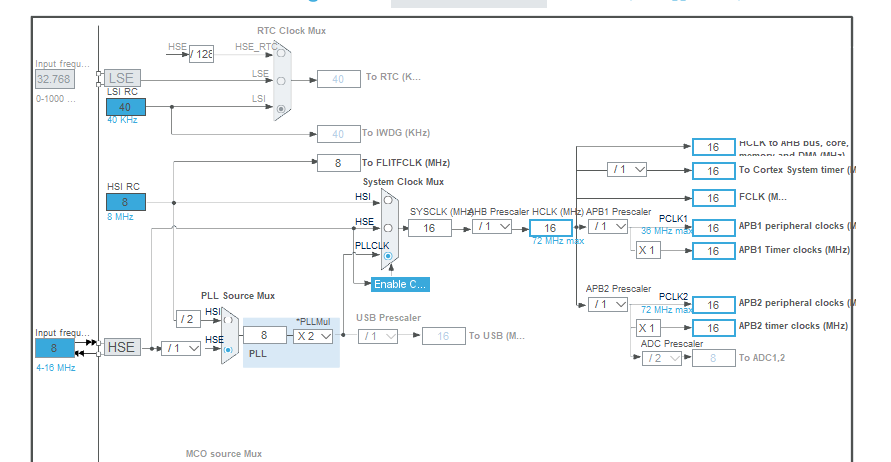Click the '72 MHz max' HCLK label

tap(558, 241)
